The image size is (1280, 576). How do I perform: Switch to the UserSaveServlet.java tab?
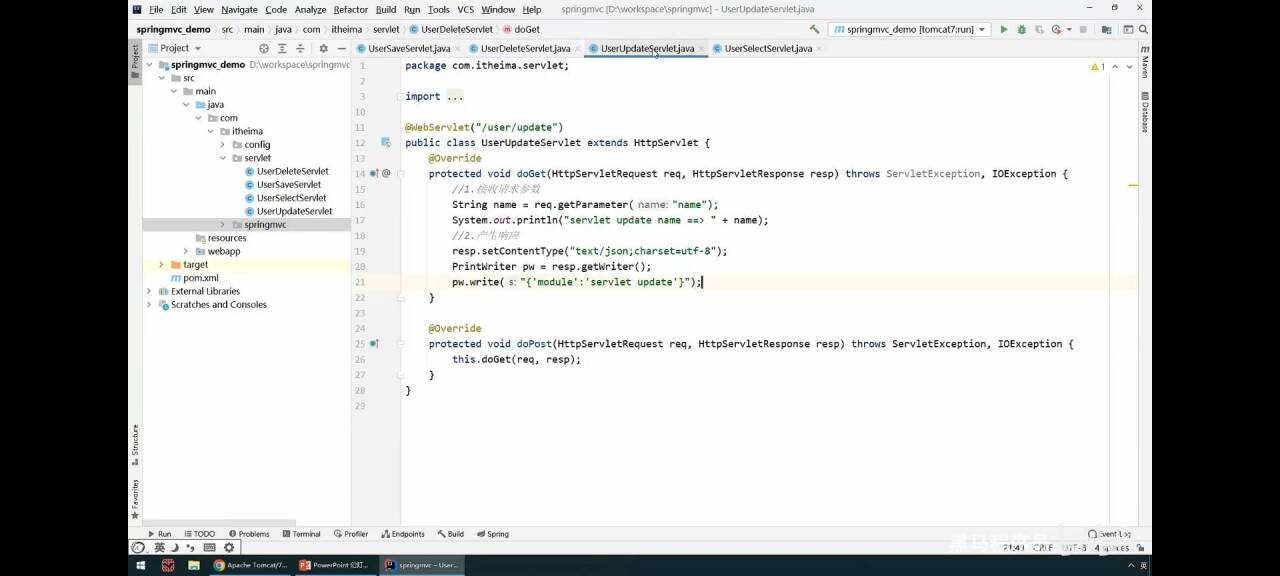(x=409, y=48)
